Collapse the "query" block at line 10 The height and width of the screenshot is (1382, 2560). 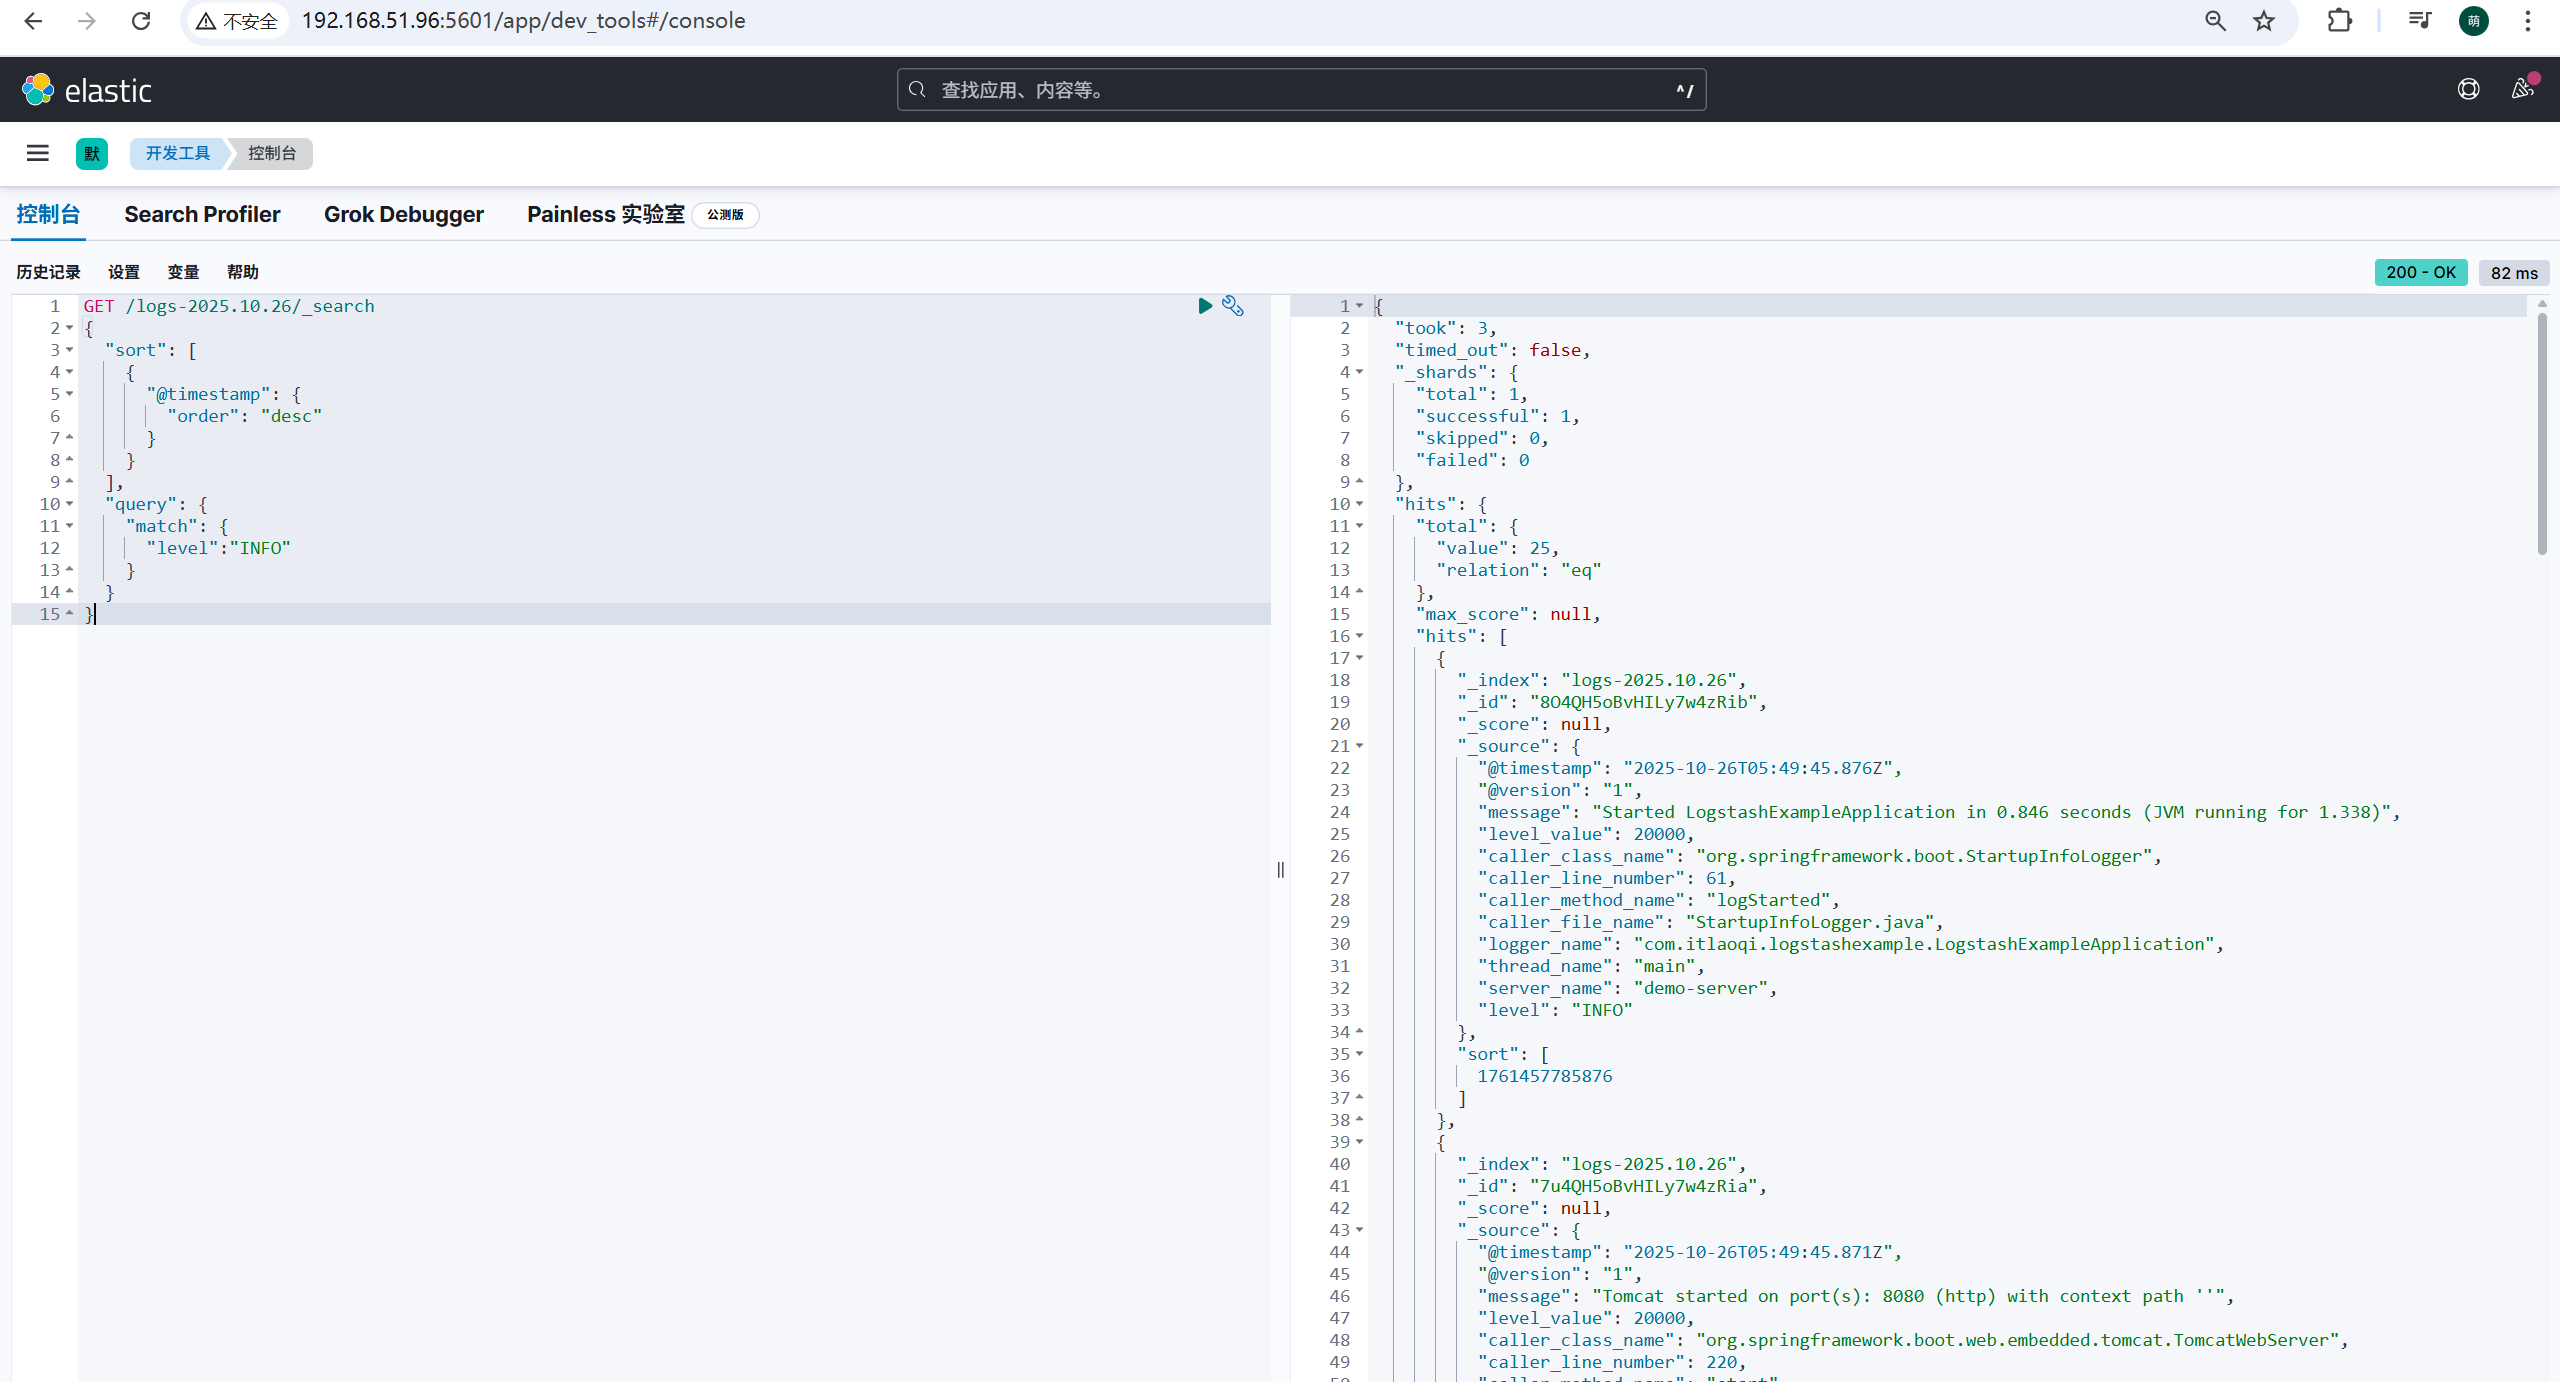coord(69,504)
